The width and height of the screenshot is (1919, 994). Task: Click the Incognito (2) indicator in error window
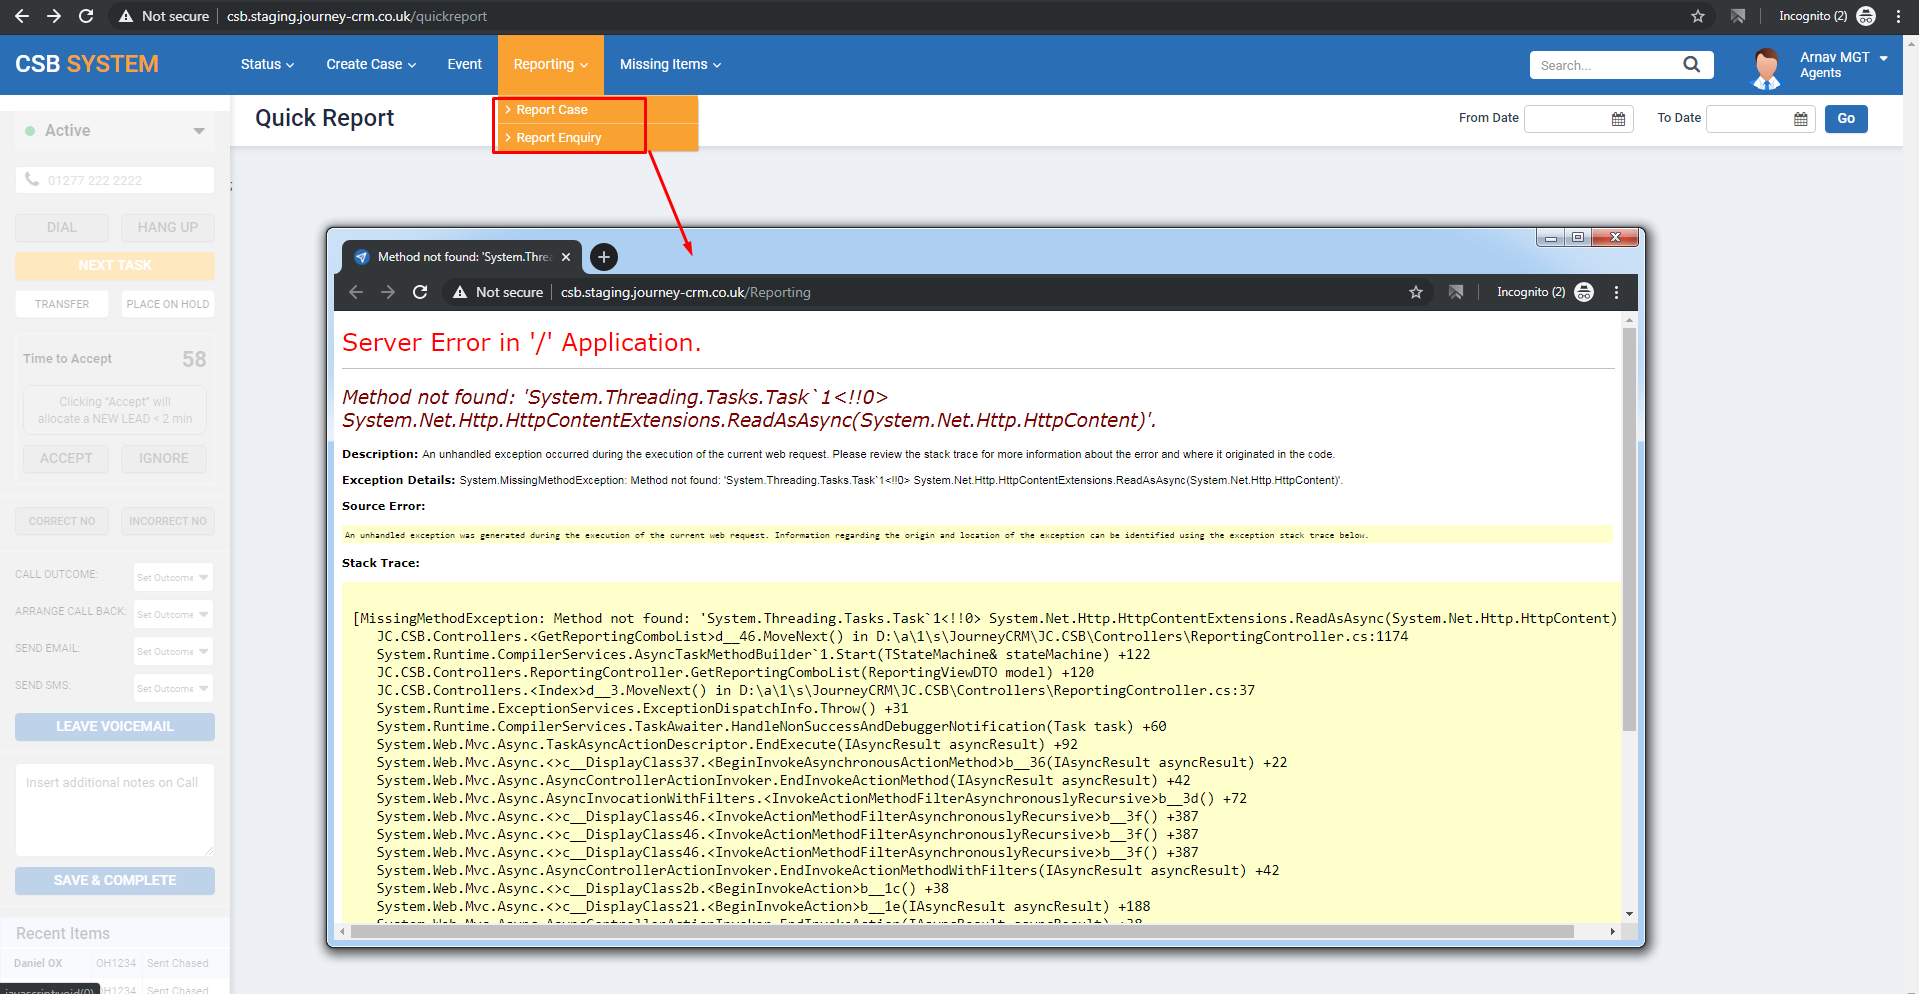(x=1545, y=292)
